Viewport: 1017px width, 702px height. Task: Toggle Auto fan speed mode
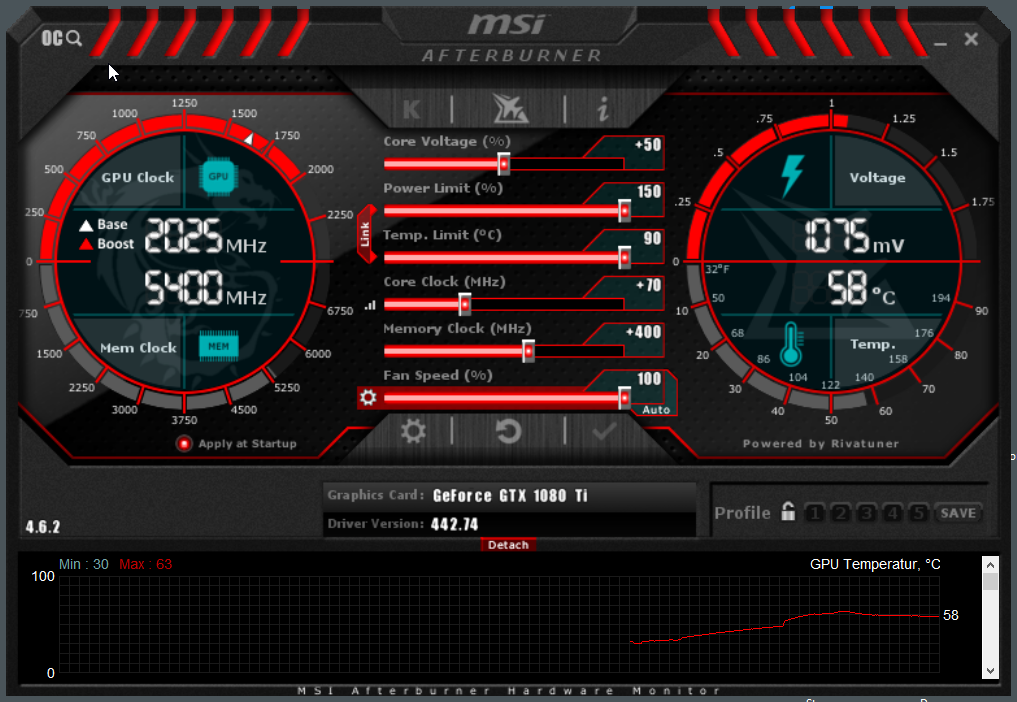click(x=656, y=411)
